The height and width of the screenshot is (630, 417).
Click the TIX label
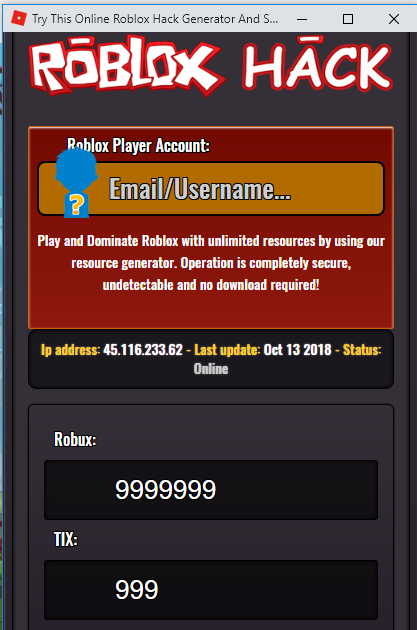point(65,539)
